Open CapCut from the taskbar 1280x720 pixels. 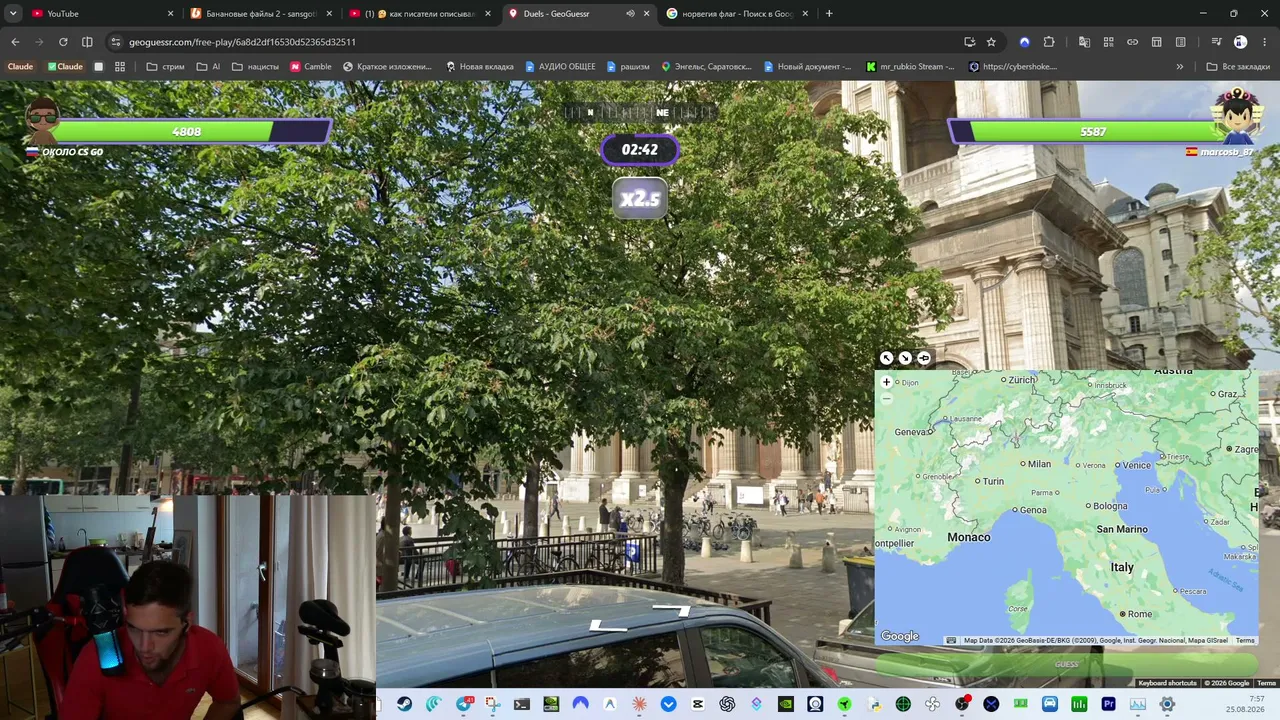(698, 704)
